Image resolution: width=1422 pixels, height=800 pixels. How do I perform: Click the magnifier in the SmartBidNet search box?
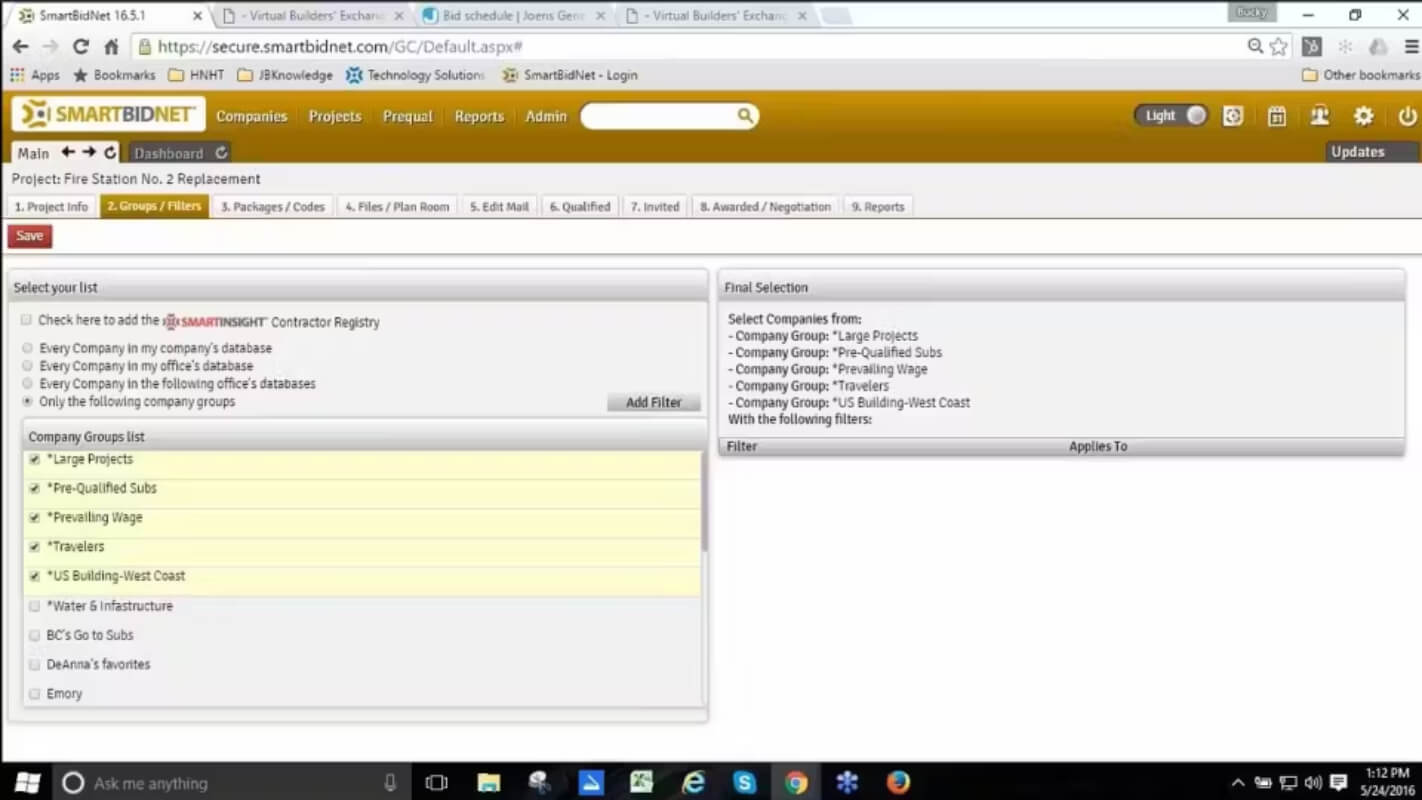tap(745, 116)
